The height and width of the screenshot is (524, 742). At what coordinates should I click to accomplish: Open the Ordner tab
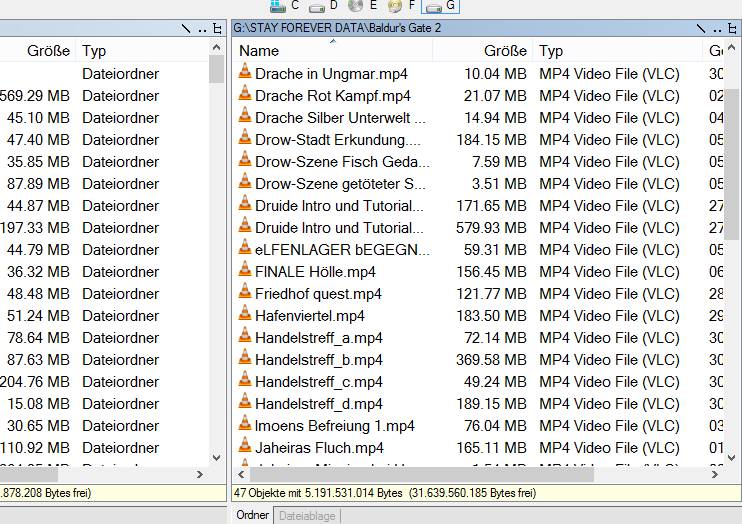[252, 515]
